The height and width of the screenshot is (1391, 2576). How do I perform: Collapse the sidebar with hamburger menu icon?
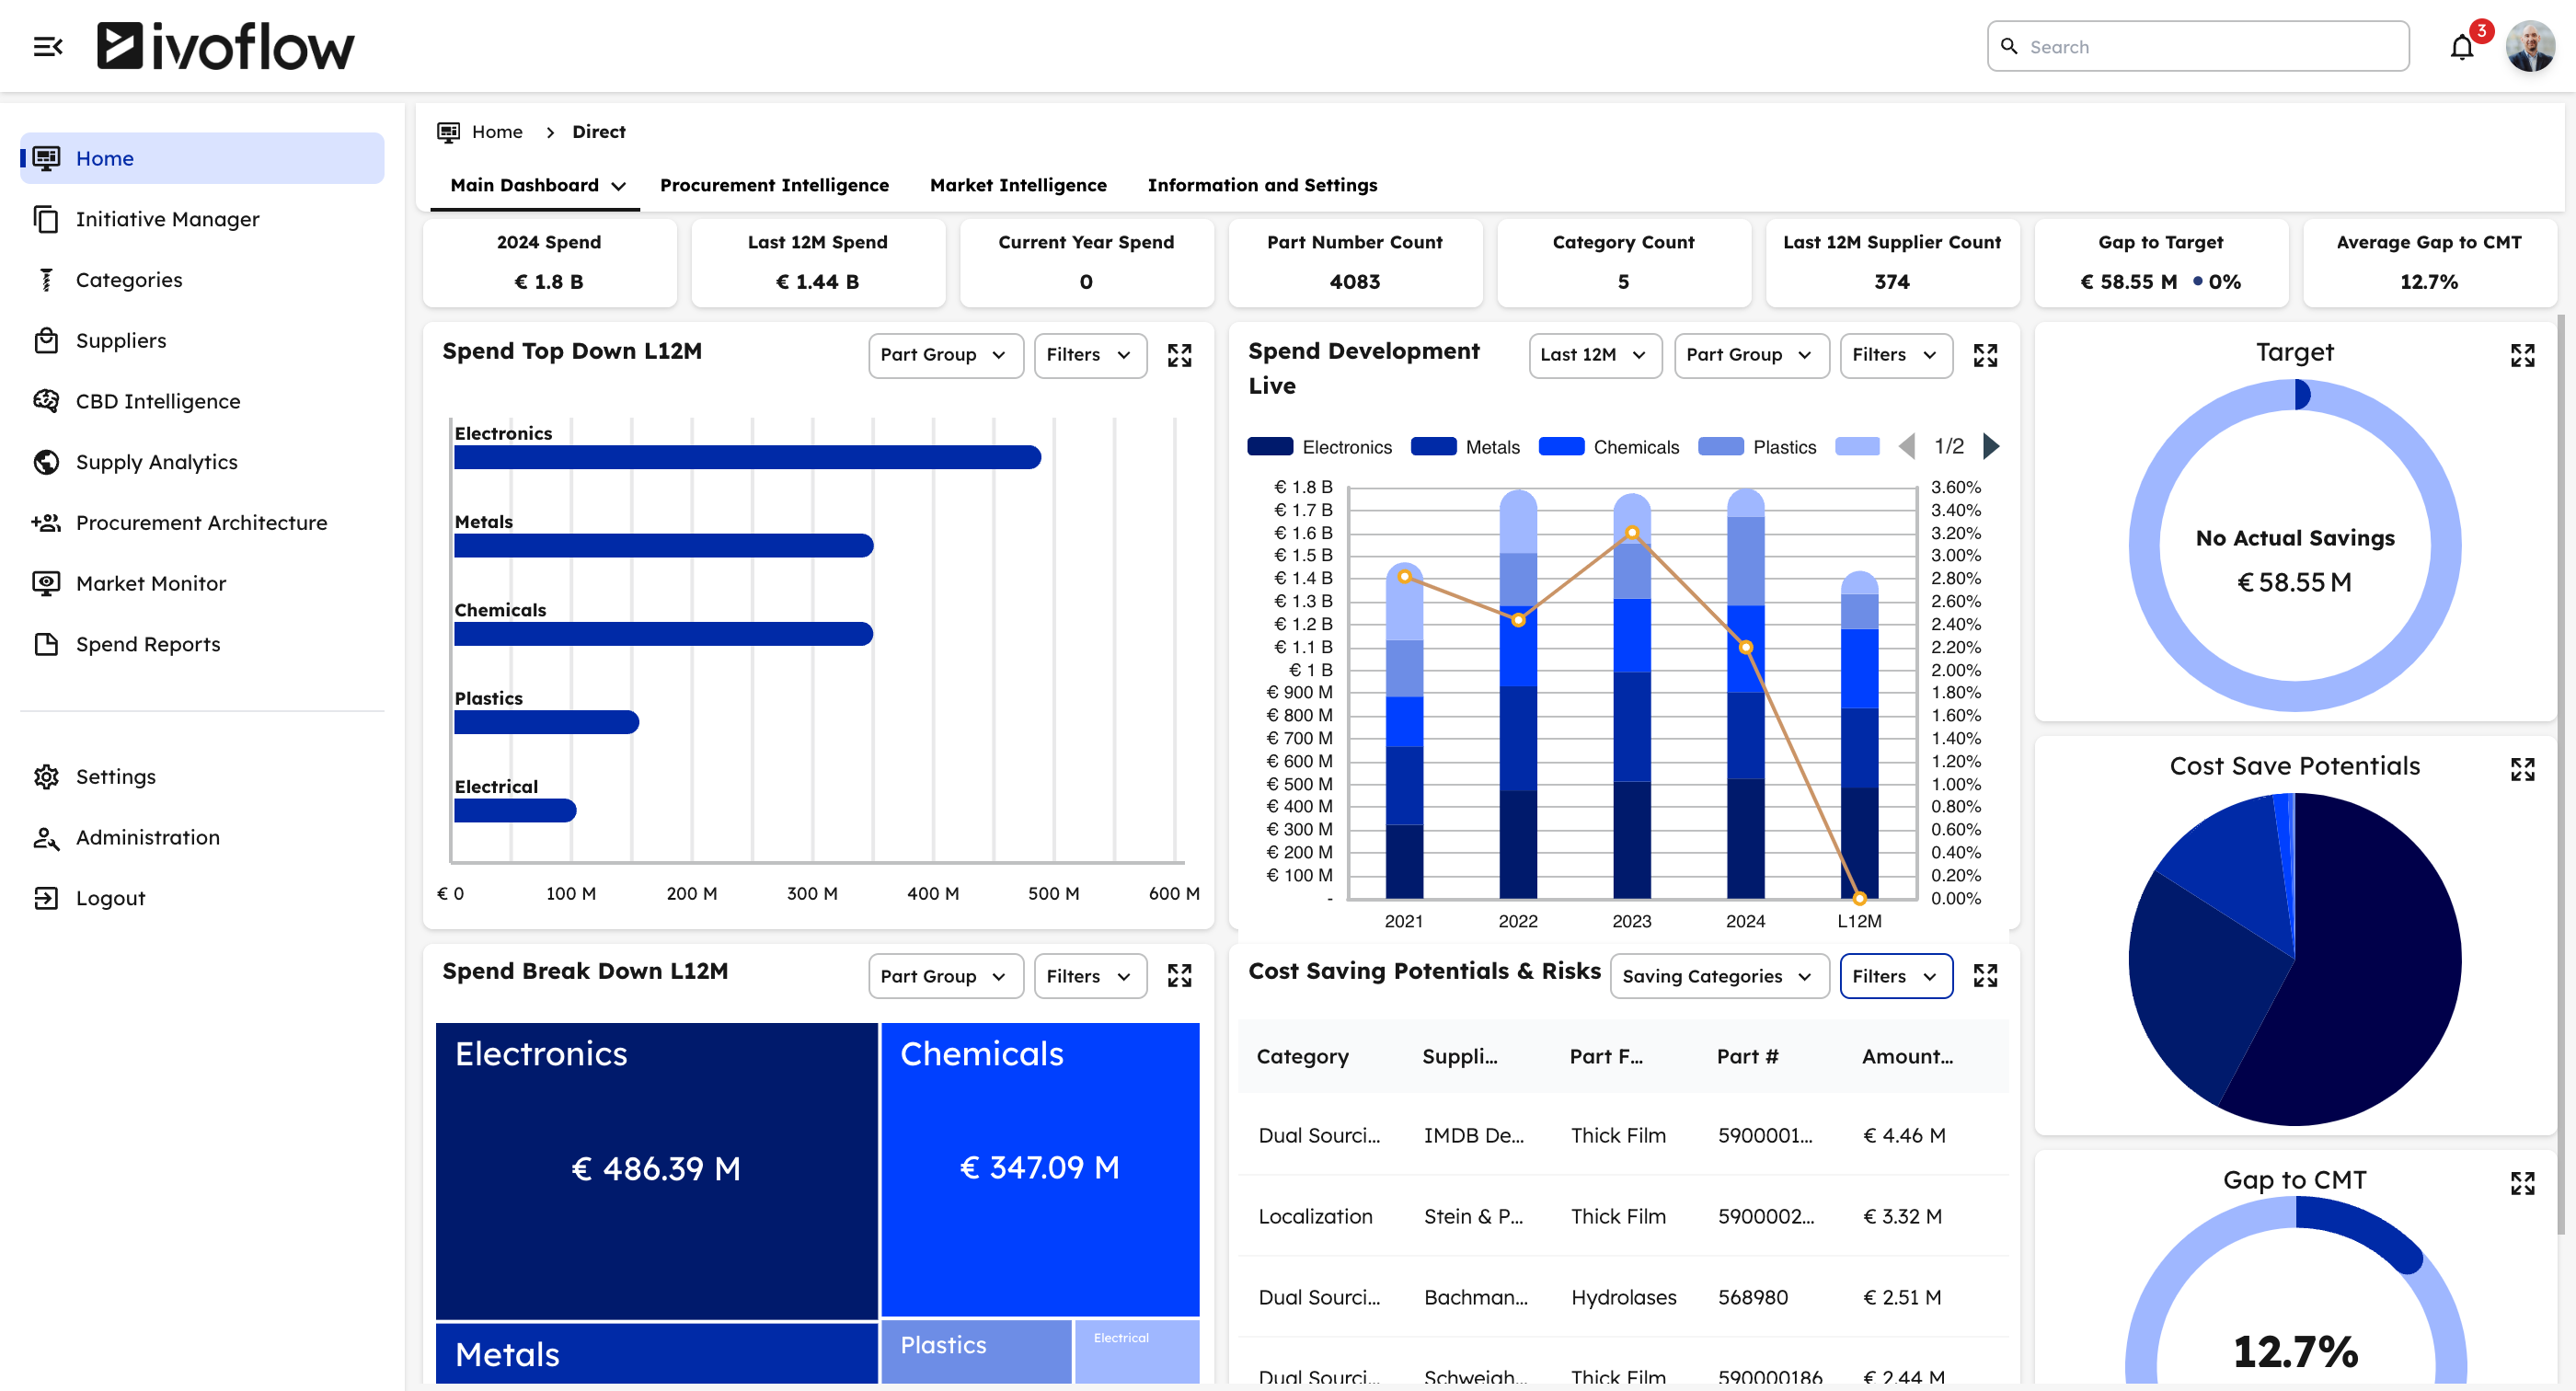(x=47, y=46)
